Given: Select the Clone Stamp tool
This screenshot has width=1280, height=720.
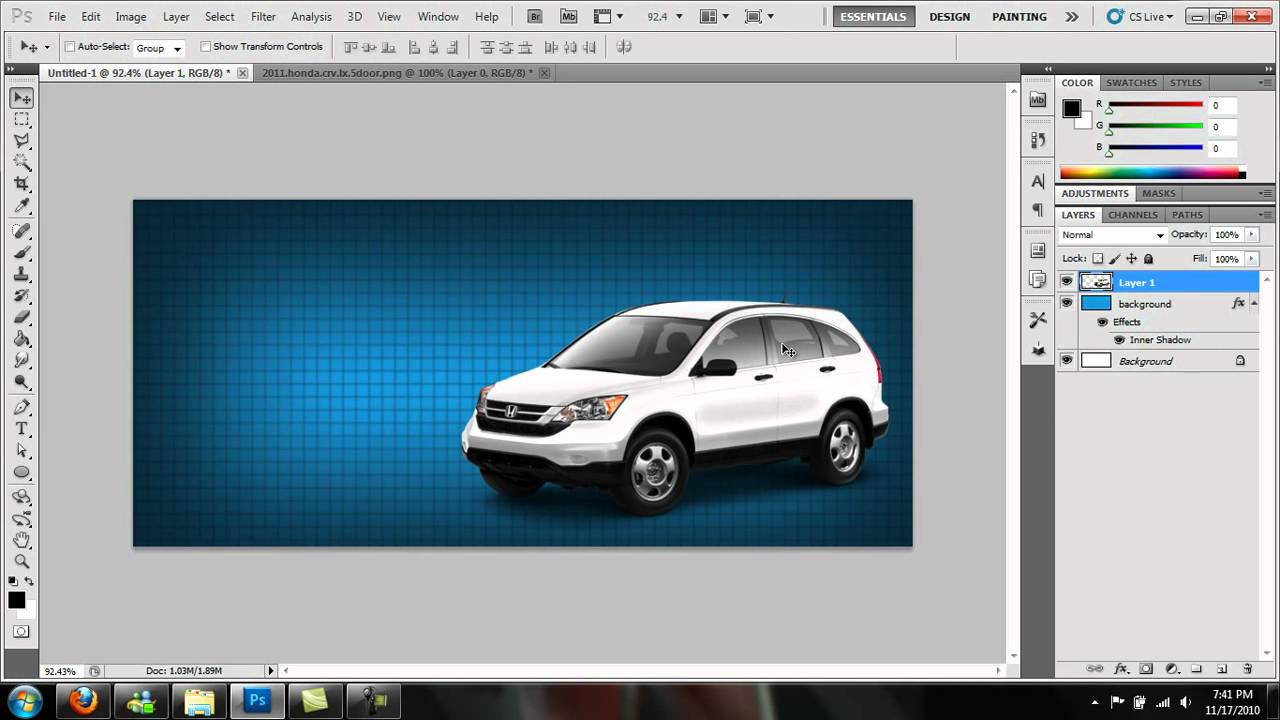Looking at the screenshot, I should pyautogui.click(x=21, y=274).
